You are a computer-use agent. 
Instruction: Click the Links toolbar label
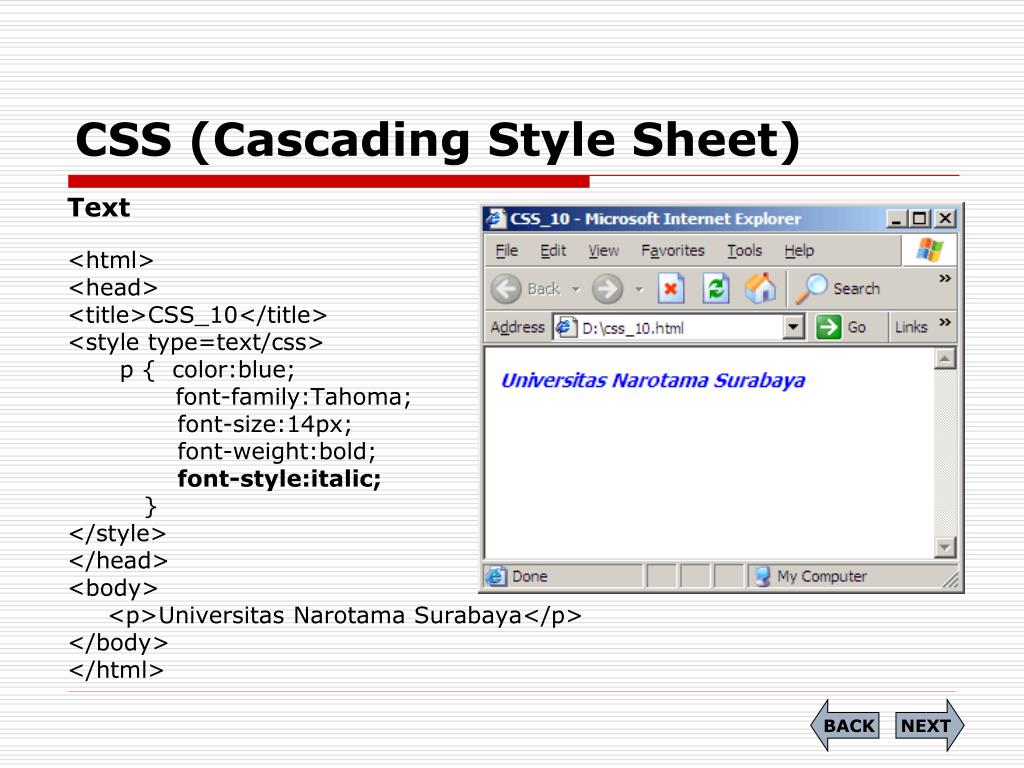(x=911, y=327)
